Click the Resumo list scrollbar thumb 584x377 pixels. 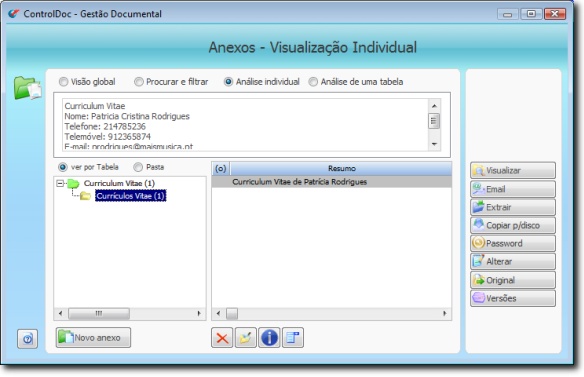click(232, 313)
